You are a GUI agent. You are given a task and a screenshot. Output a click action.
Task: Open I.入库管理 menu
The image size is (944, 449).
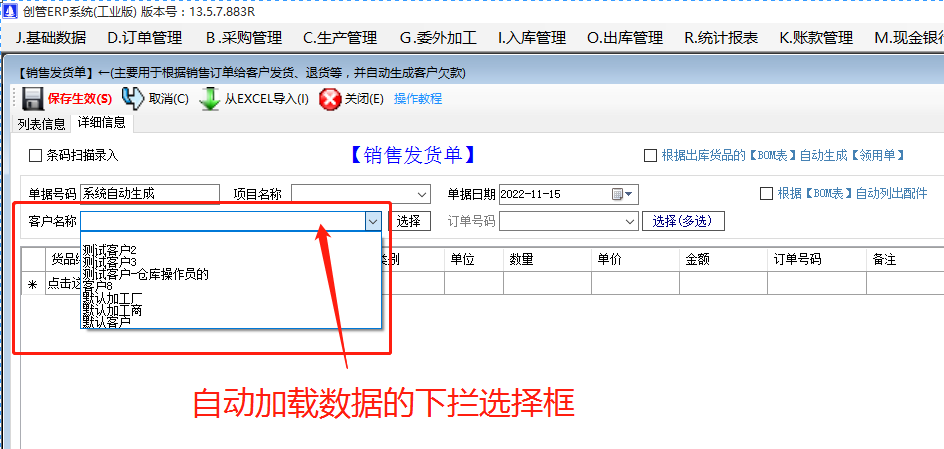tap(532, 38)
